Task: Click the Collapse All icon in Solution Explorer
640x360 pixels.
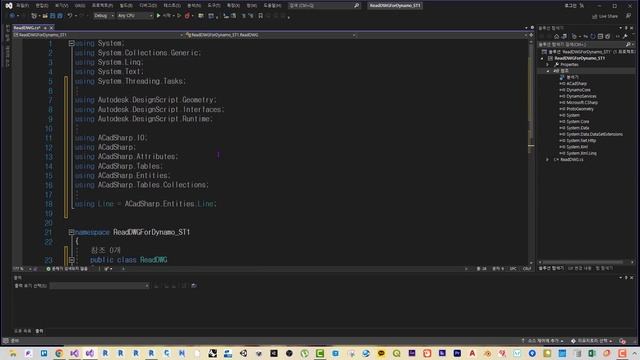Action: coord(600,36)
